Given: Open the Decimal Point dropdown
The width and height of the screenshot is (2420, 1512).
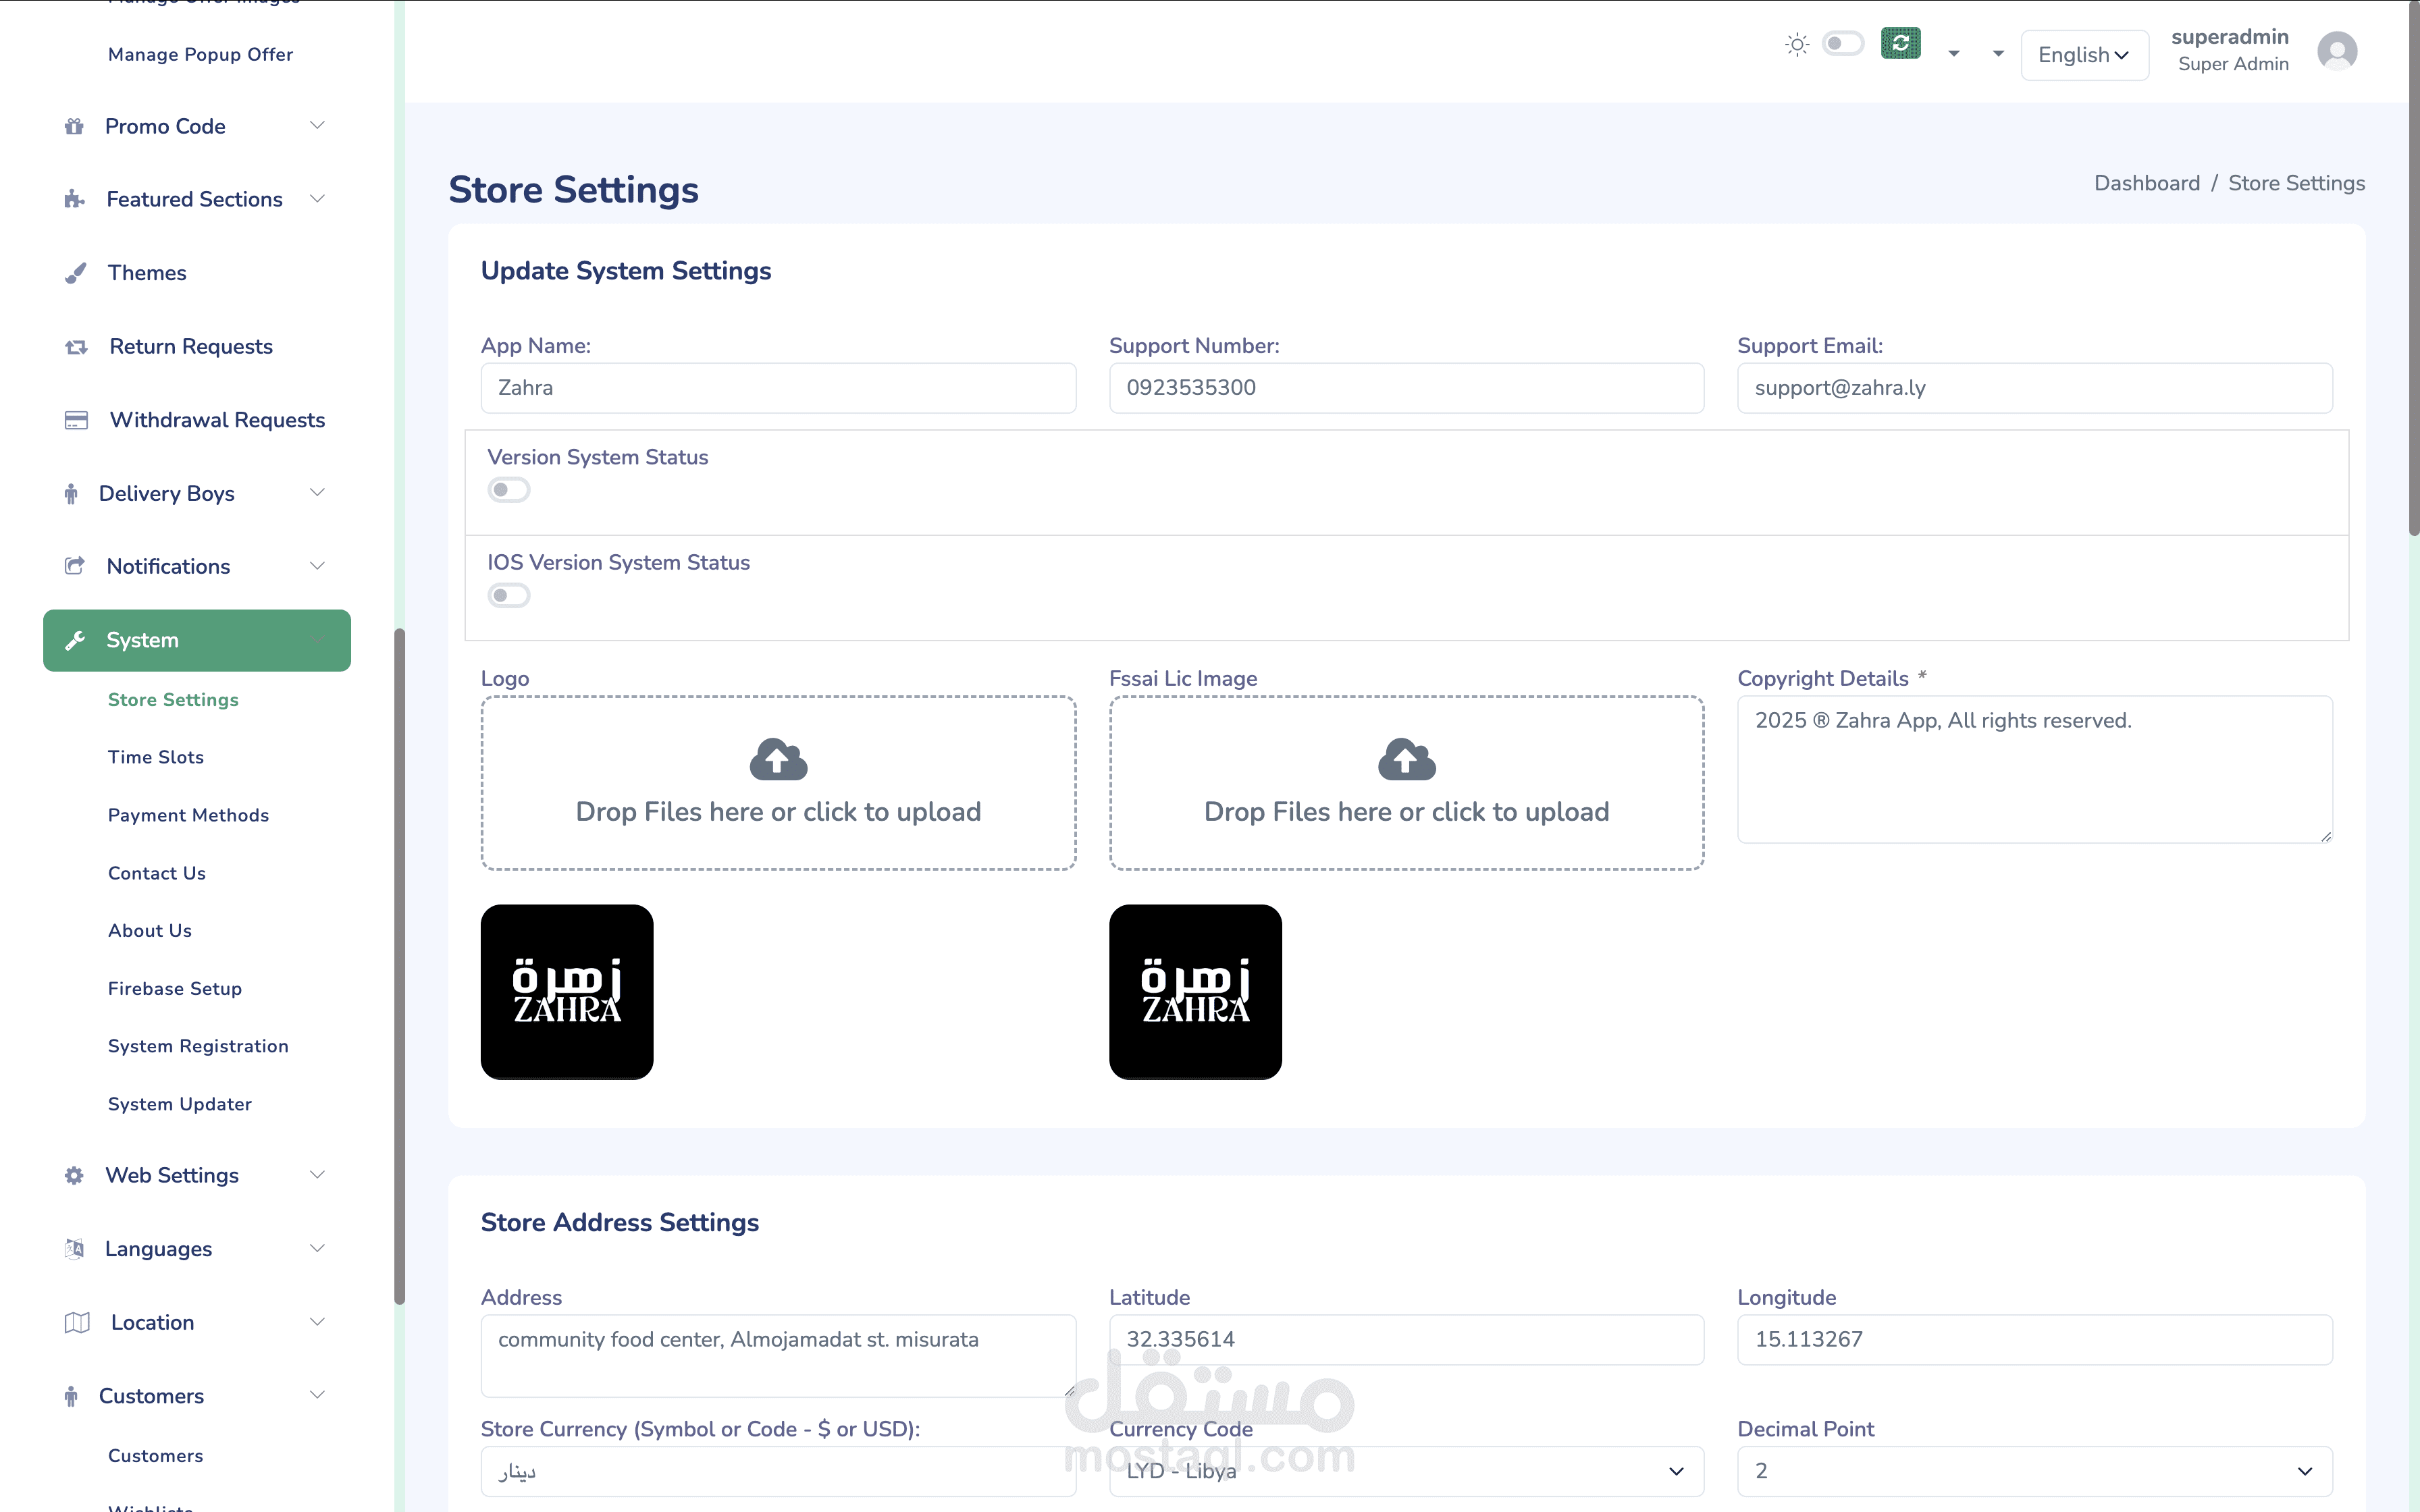Looking at the screenshot, I should [2034, 1471].
